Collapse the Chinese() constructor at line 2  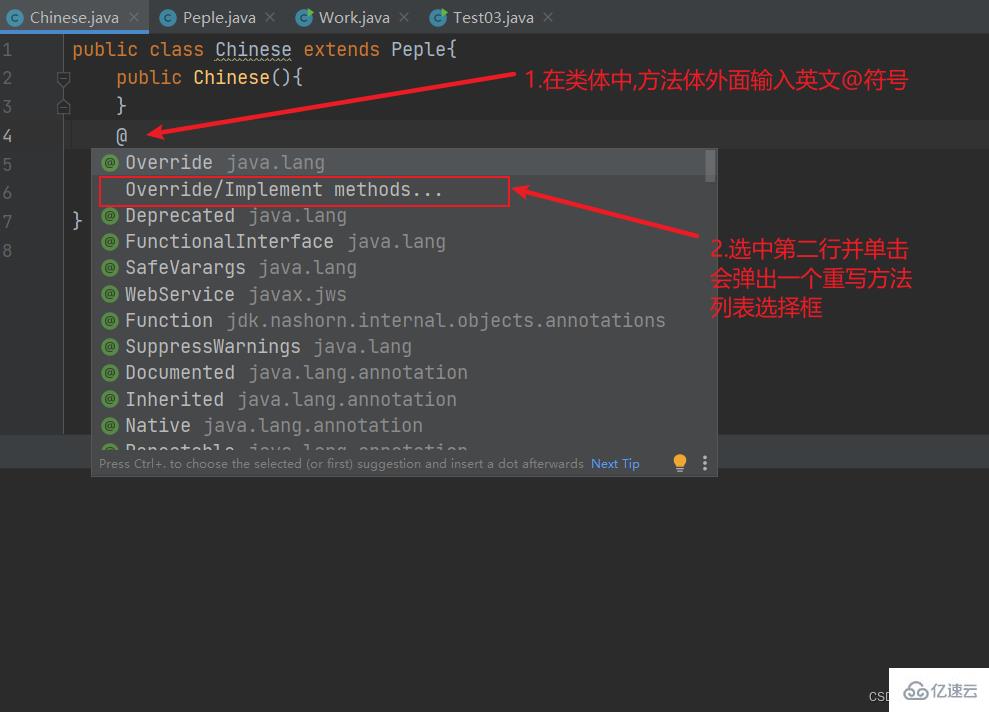tap(63, 79)
